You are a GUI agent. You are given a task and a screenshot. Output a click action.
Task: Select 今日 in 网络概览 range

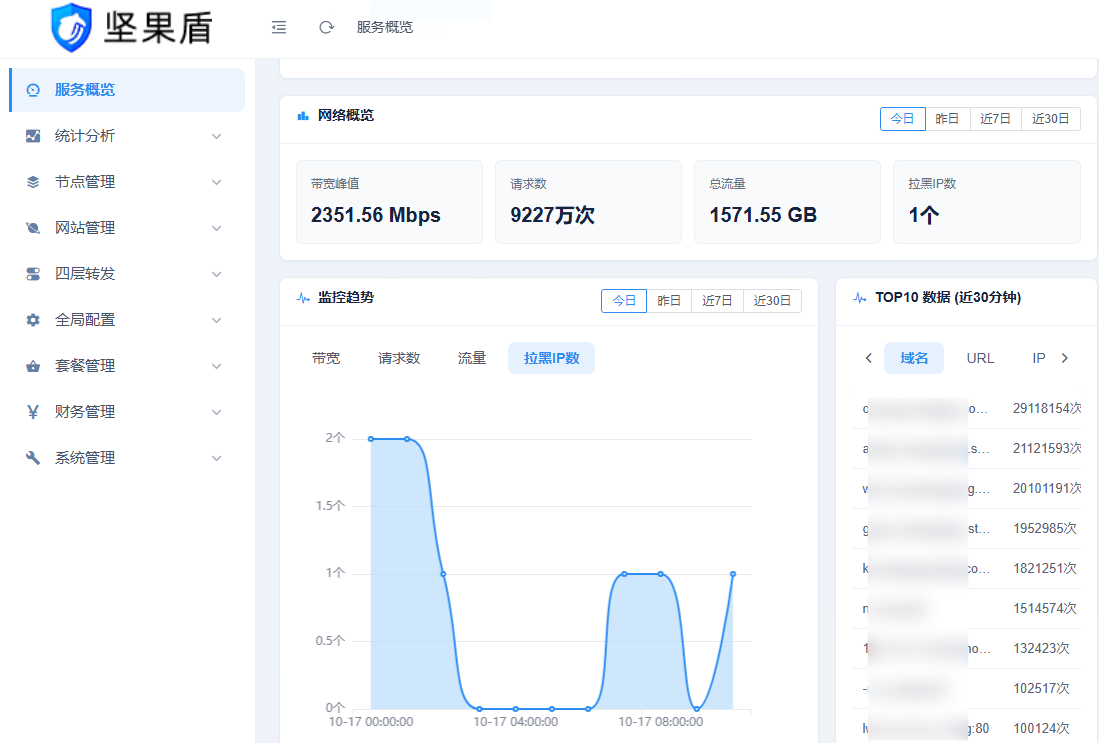tap(902, 118)
